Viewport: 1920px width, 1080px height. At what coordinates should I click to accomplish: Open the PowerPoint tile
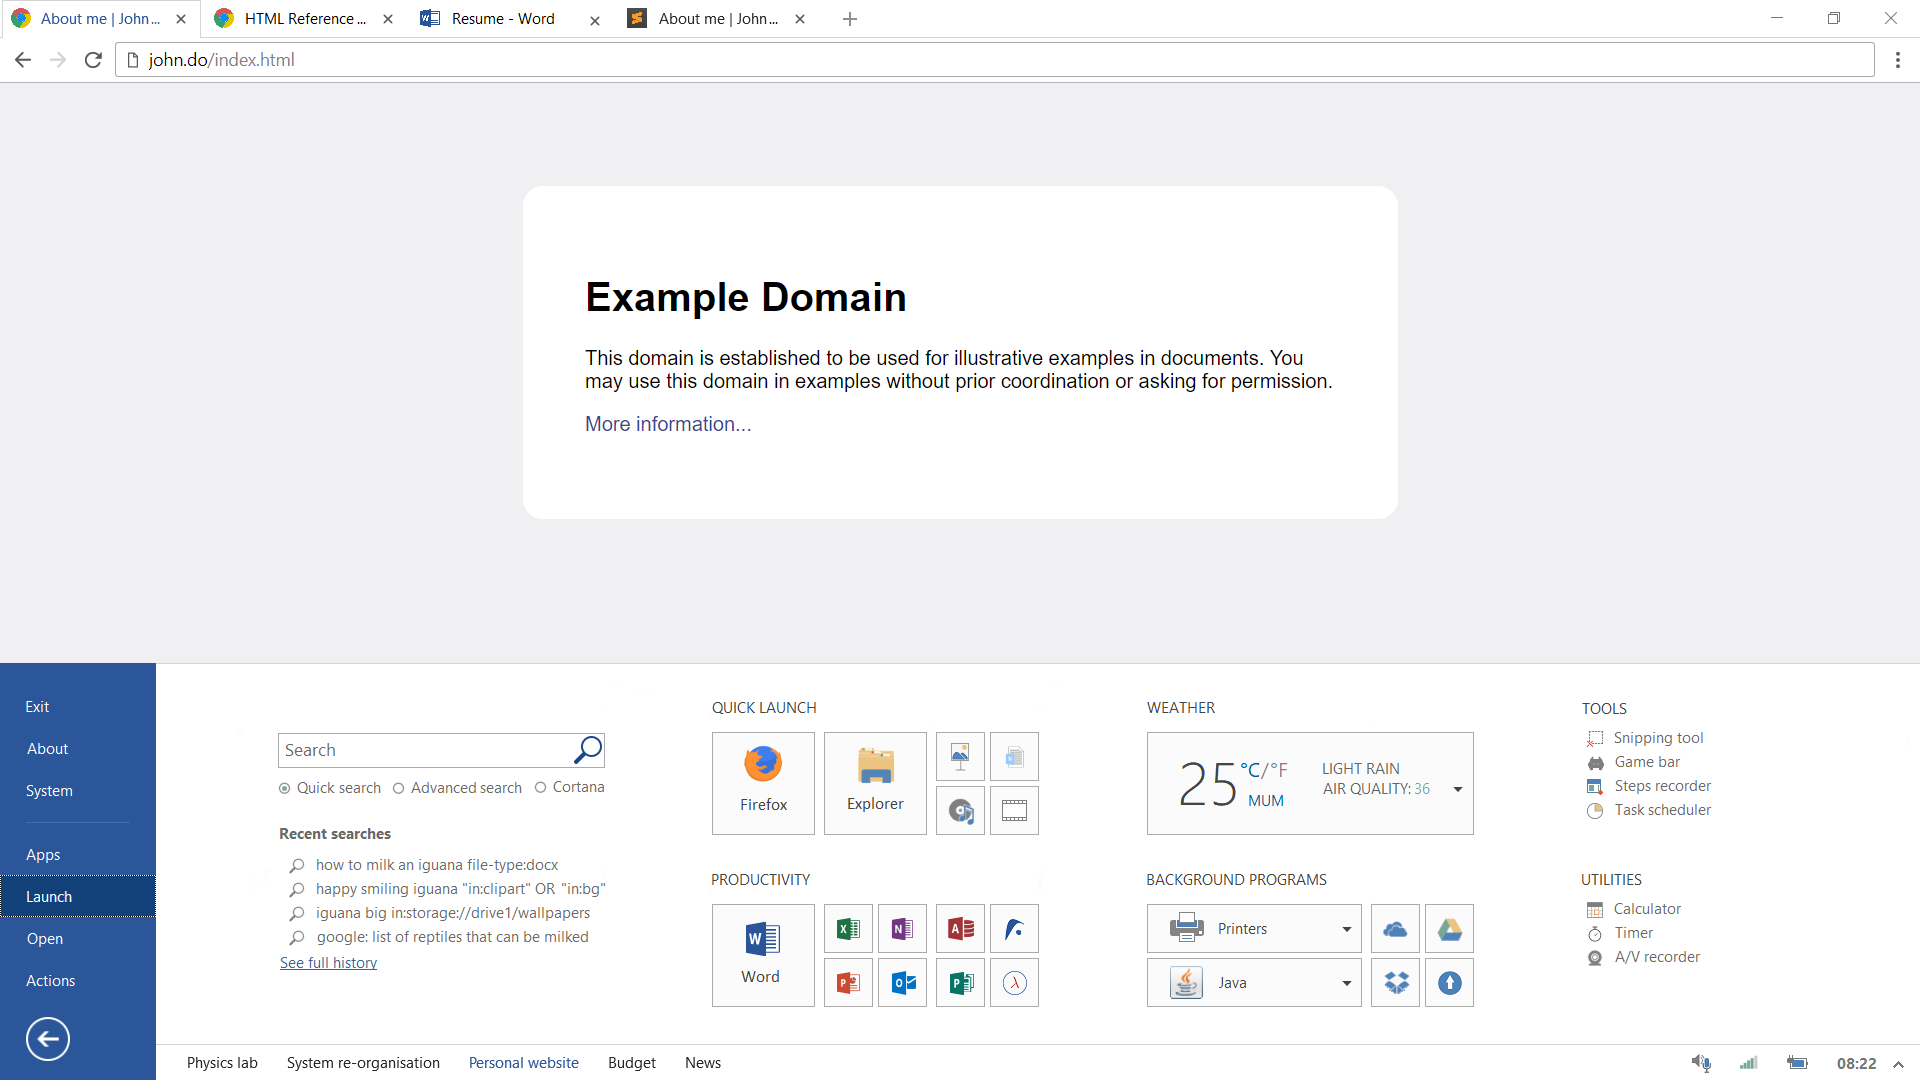pyautogui.click(x=848, y=983)
